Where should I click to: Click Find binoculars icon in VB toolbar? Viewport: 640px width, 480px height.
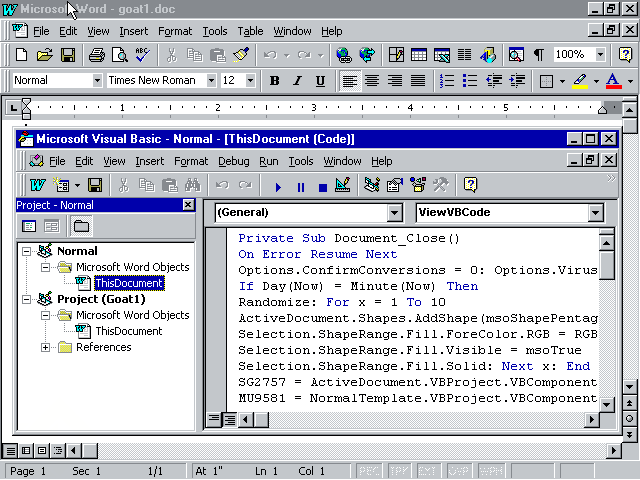pos(192,185)
